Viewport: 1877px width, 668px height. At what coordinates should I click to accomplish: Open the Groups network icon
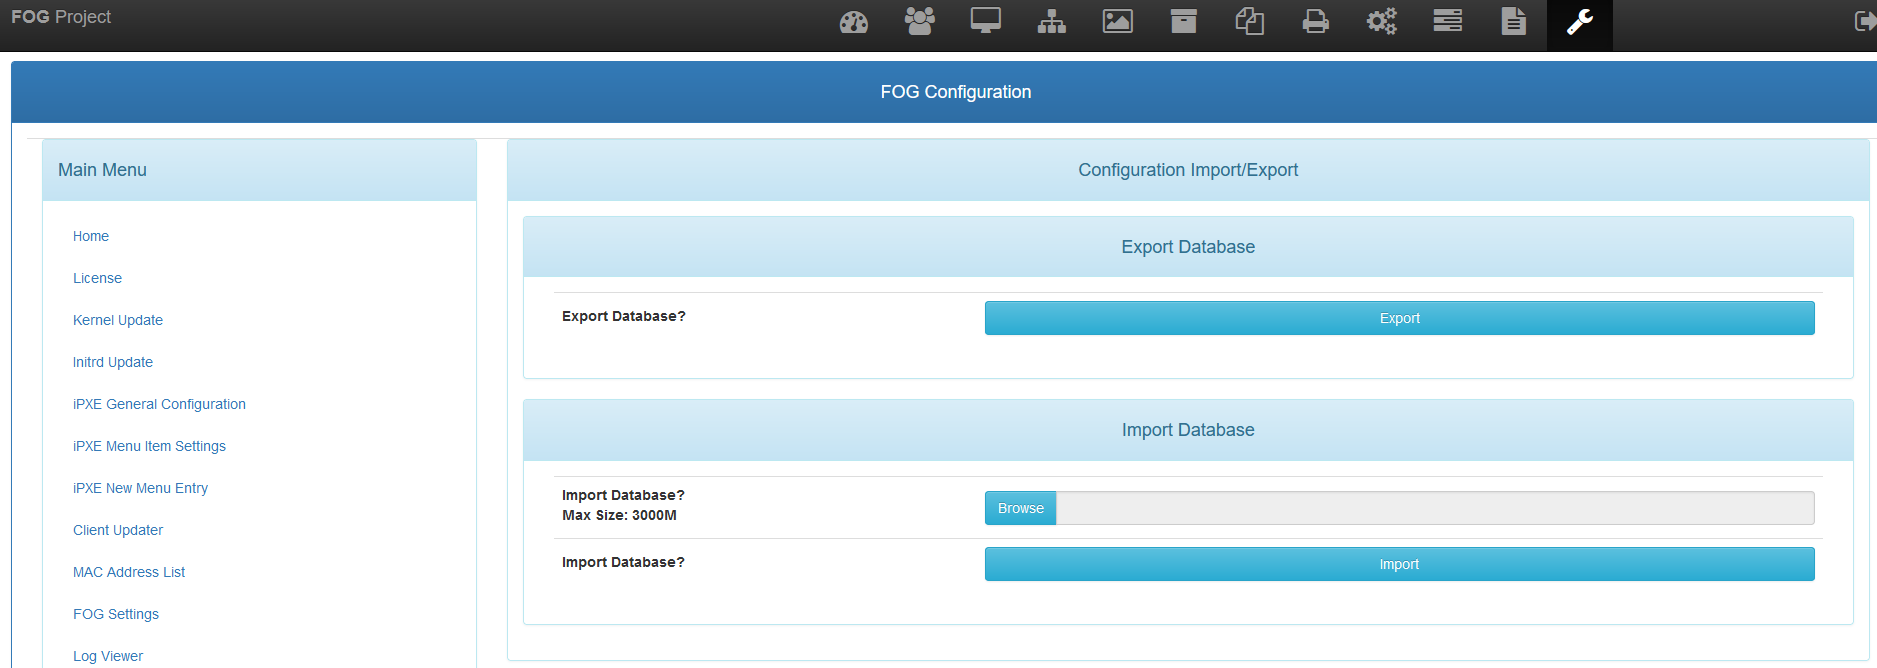click(1051, 22)
